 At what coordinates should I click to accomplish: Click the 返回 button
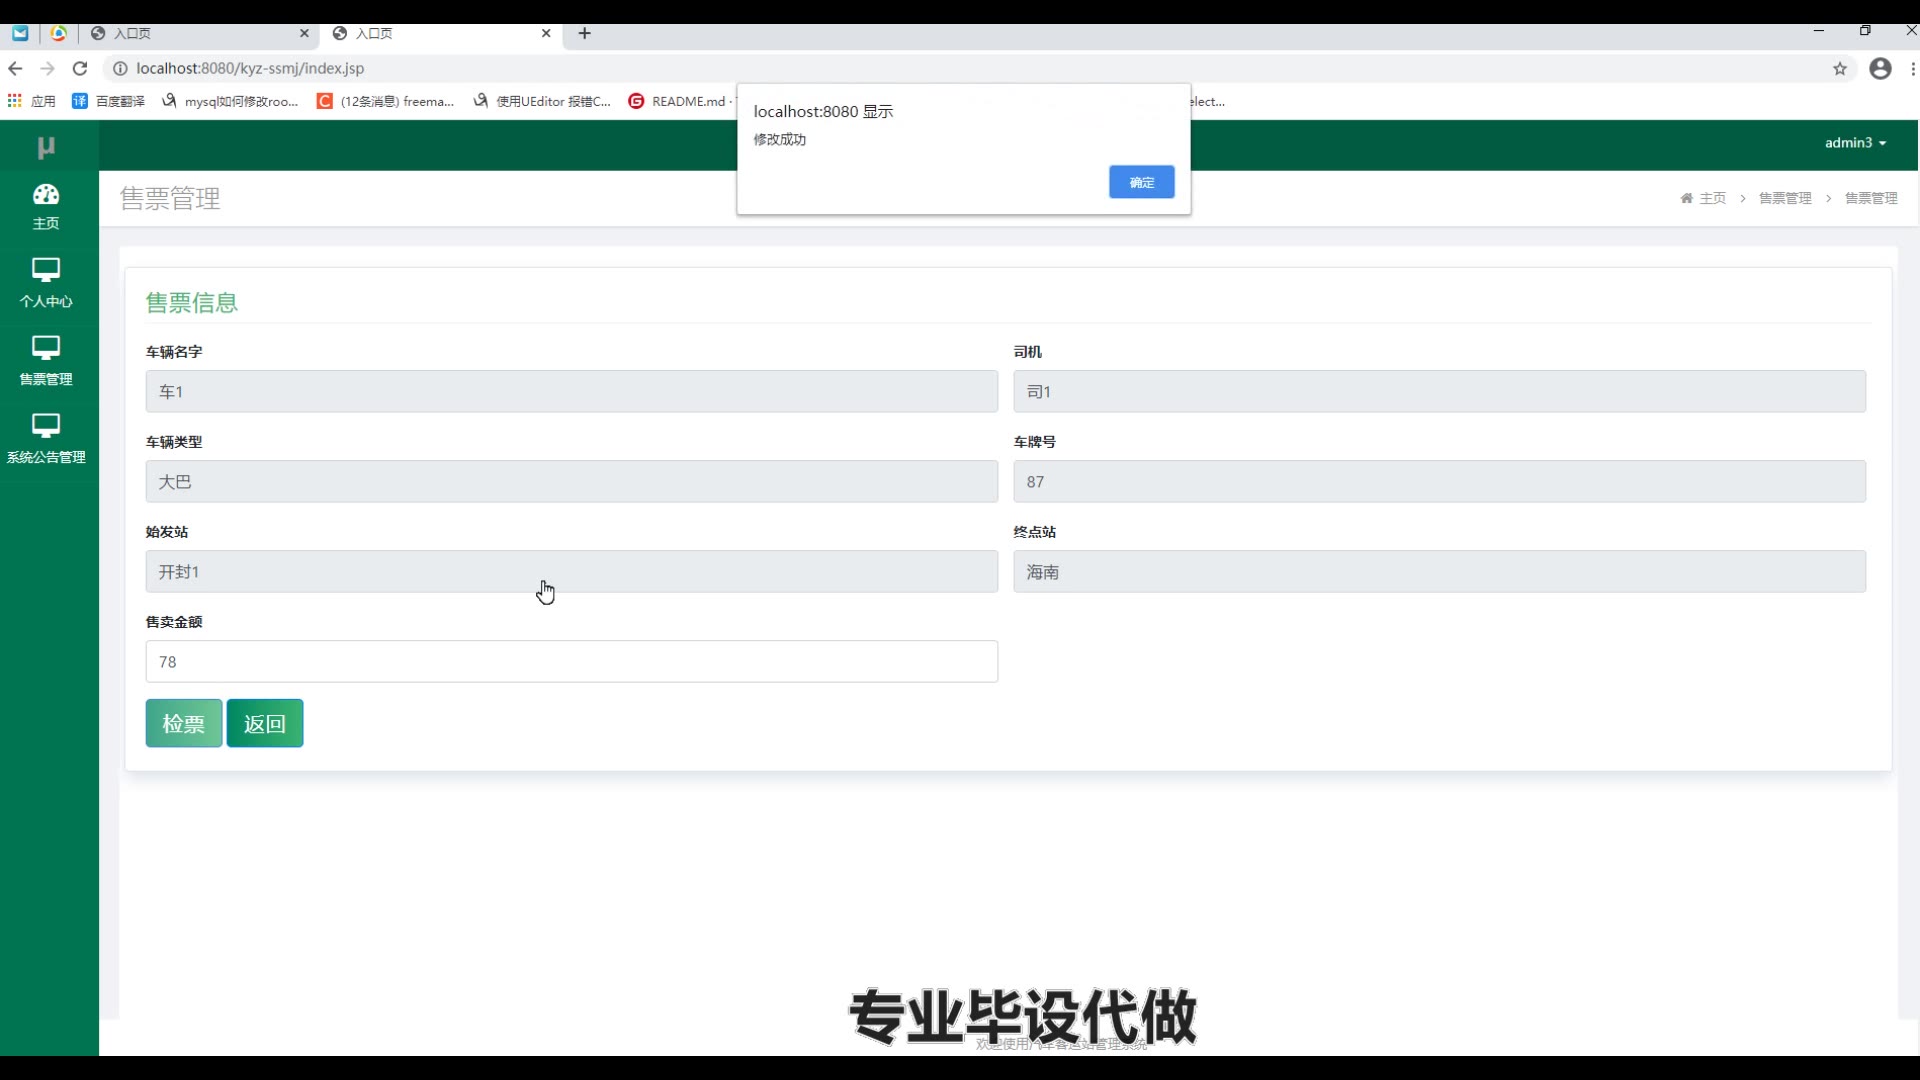tap(265, 723)
